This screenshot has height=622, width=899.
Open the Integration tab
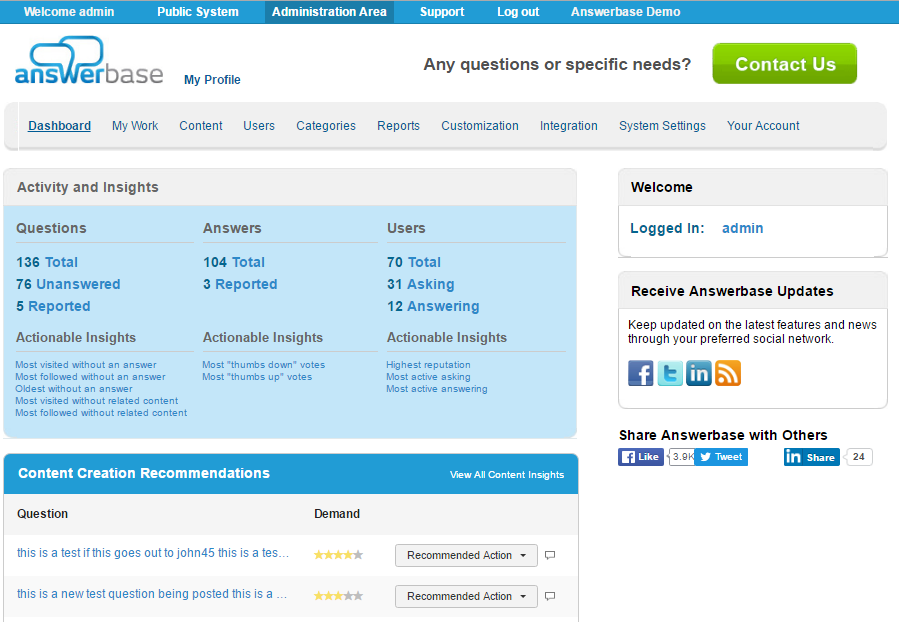(x=569, y=126)
